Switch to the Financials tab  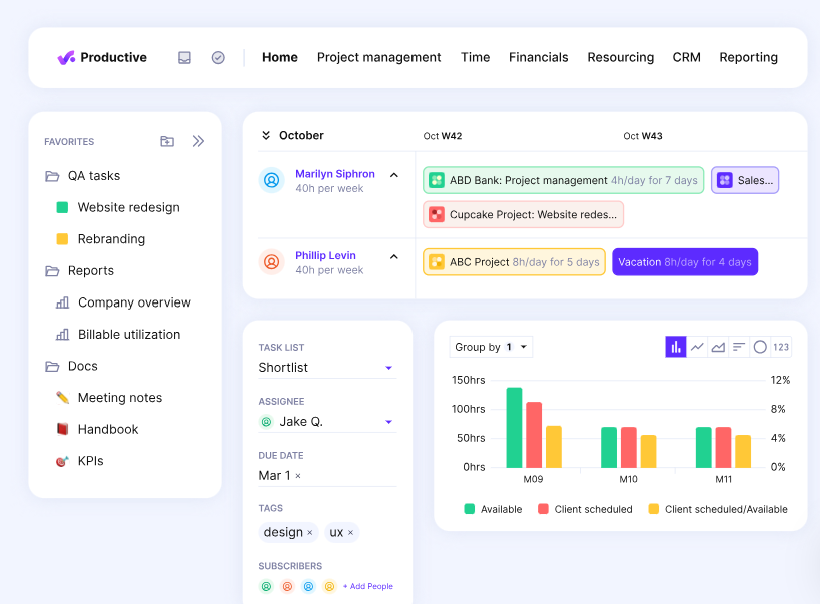coord(538,57)
